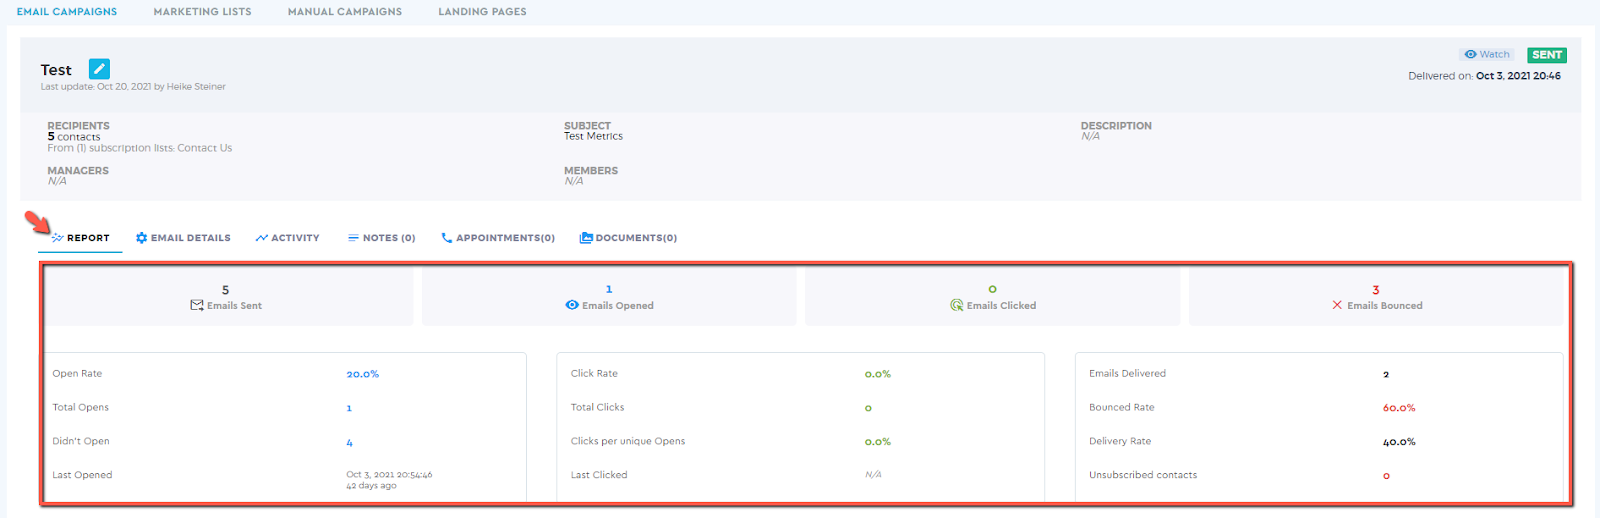Click the Emails Bounced count 3

pyautogui.click(x=1376, y=290)
